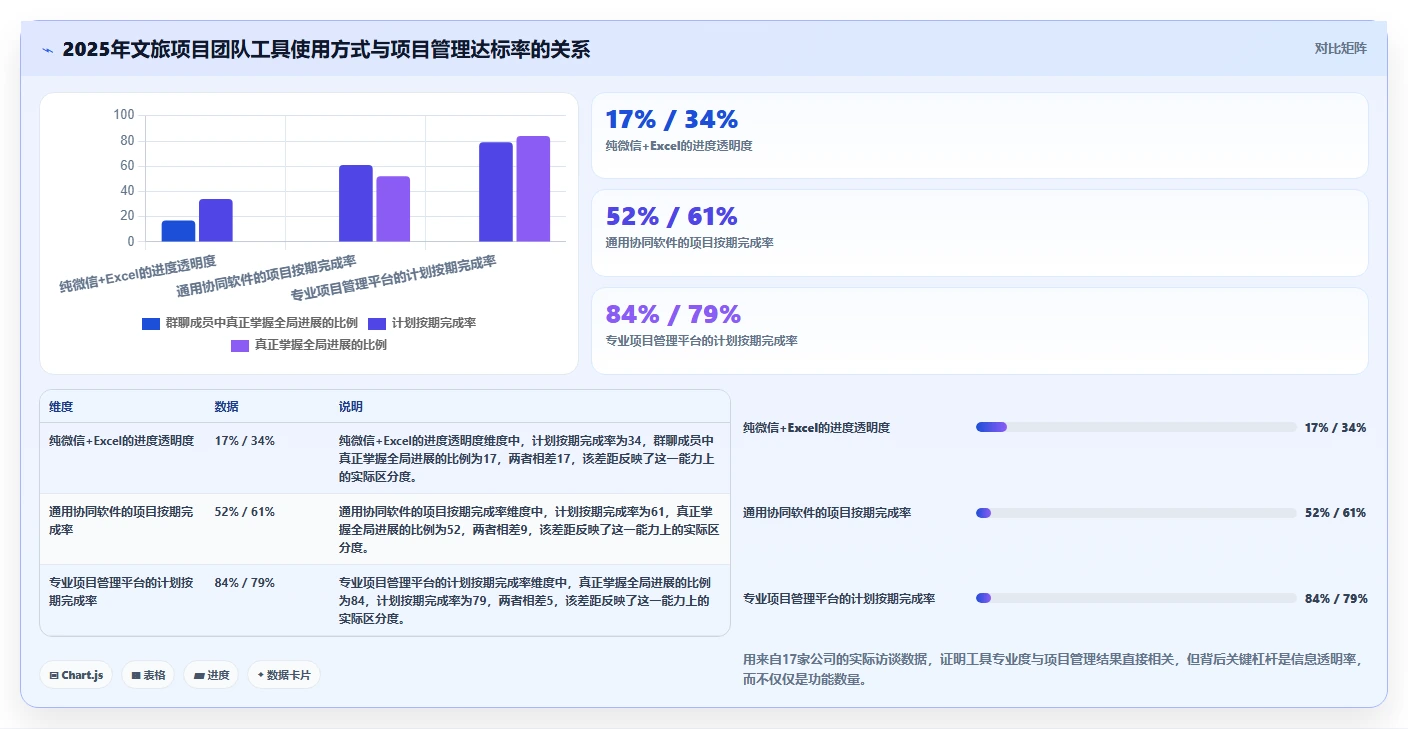Open the 84% / 79% stat card
1408x729 pixels.
pos(979,330)
